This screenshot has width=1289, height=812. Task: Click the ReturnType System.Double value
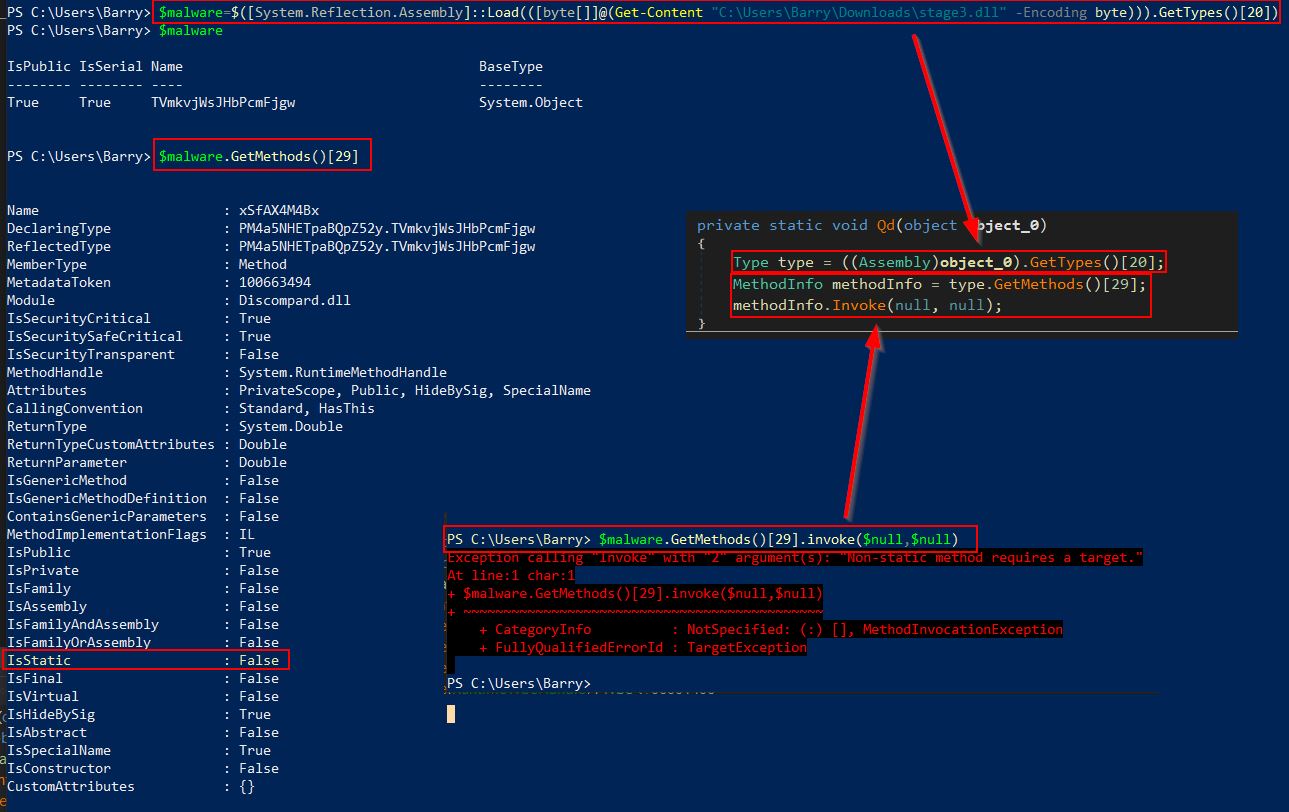point(290,426)
